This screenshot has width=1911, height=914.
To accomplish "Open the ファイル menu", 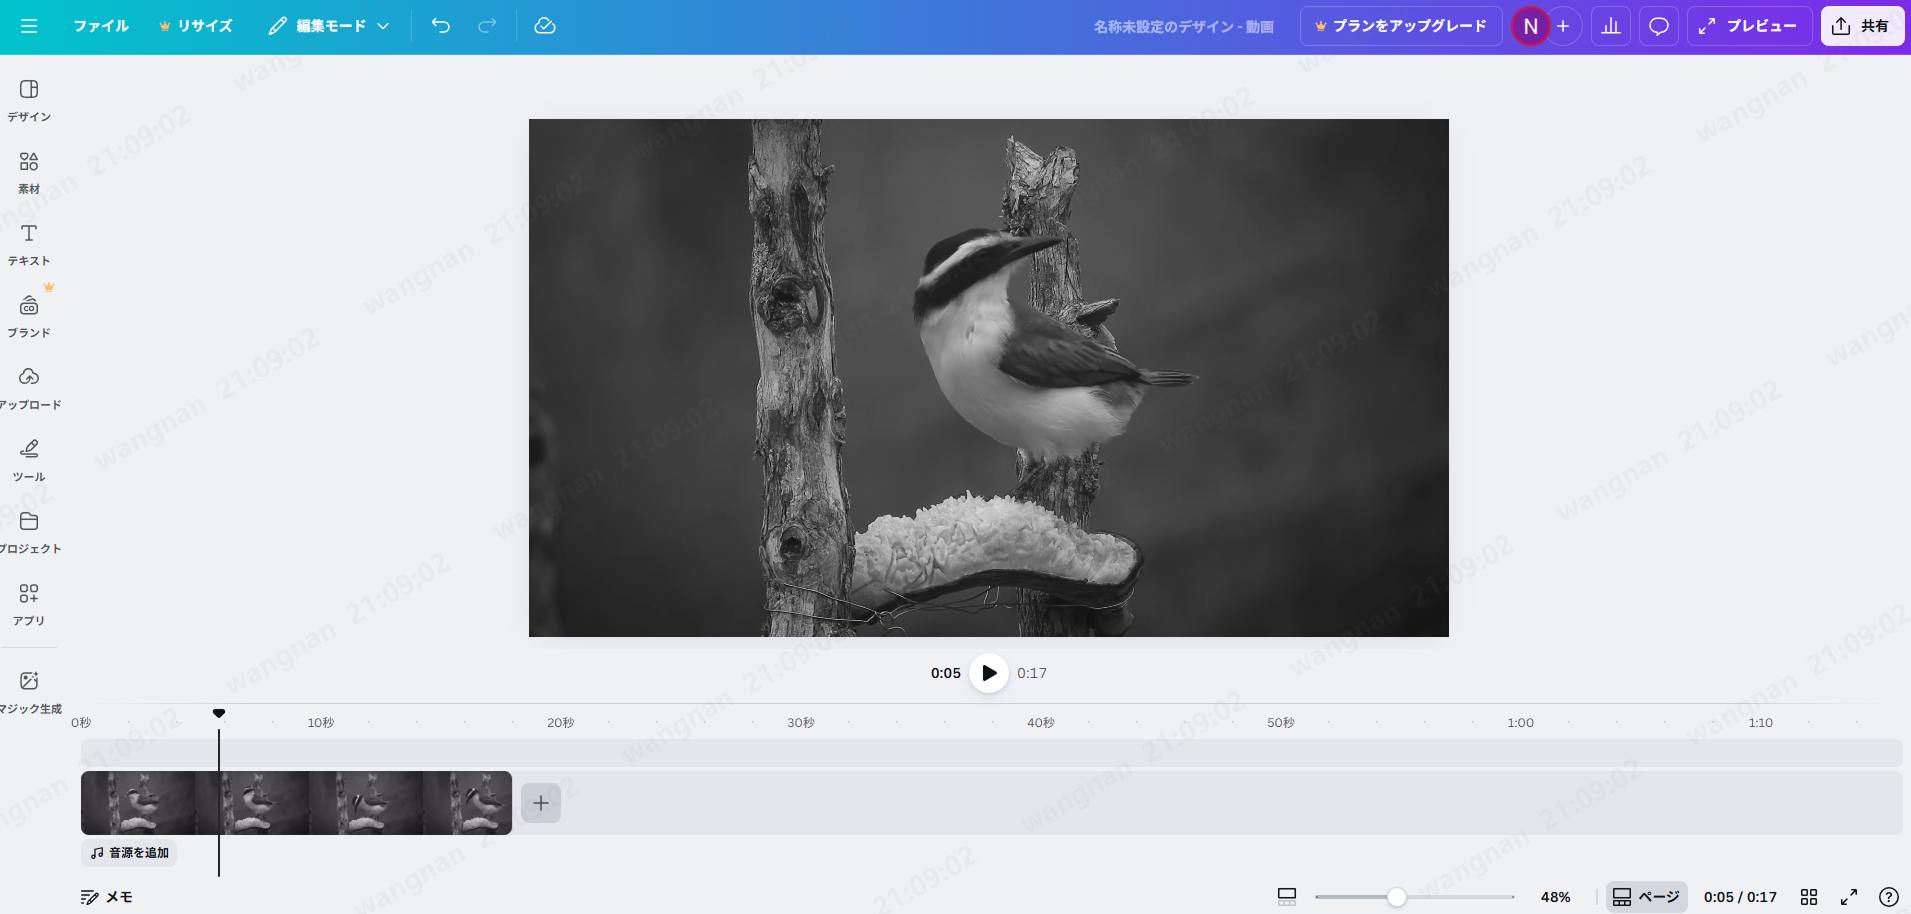I will coord(101,26).
